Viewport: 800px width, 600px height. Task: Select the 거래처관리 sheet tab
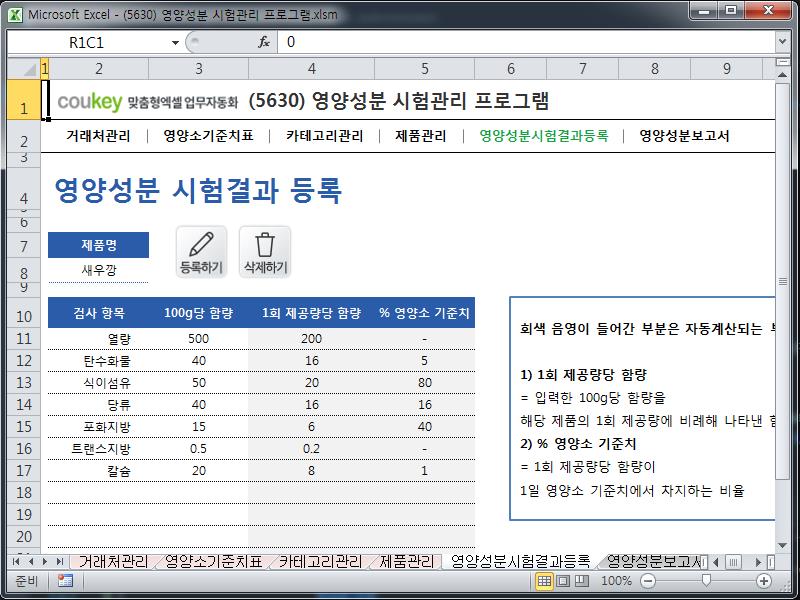(113, 562)
